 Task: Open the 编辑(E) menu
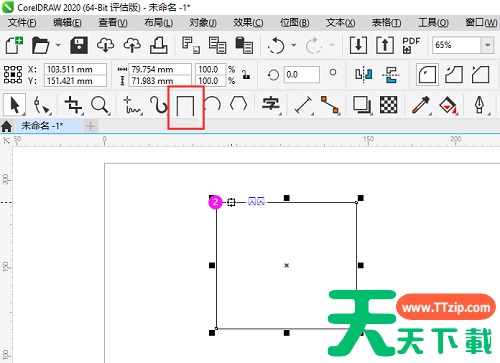pos(67,23)
